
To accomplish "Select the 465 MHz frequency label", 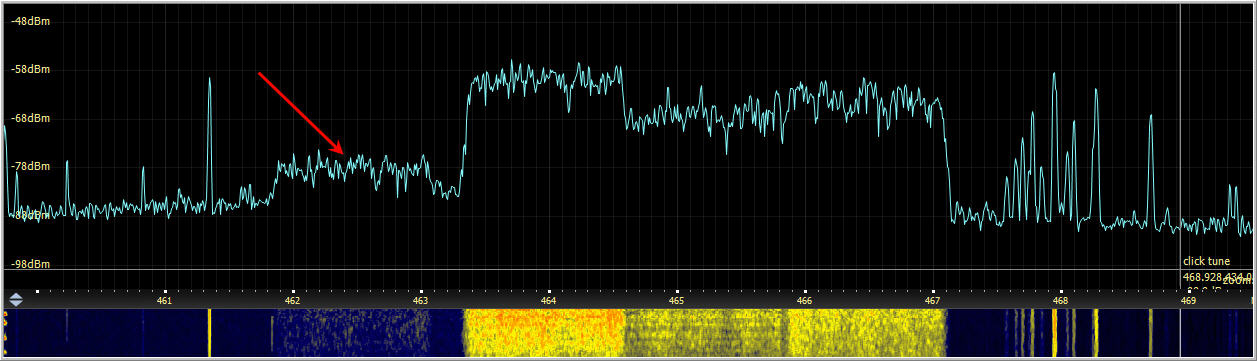I will tap(677, 300).
